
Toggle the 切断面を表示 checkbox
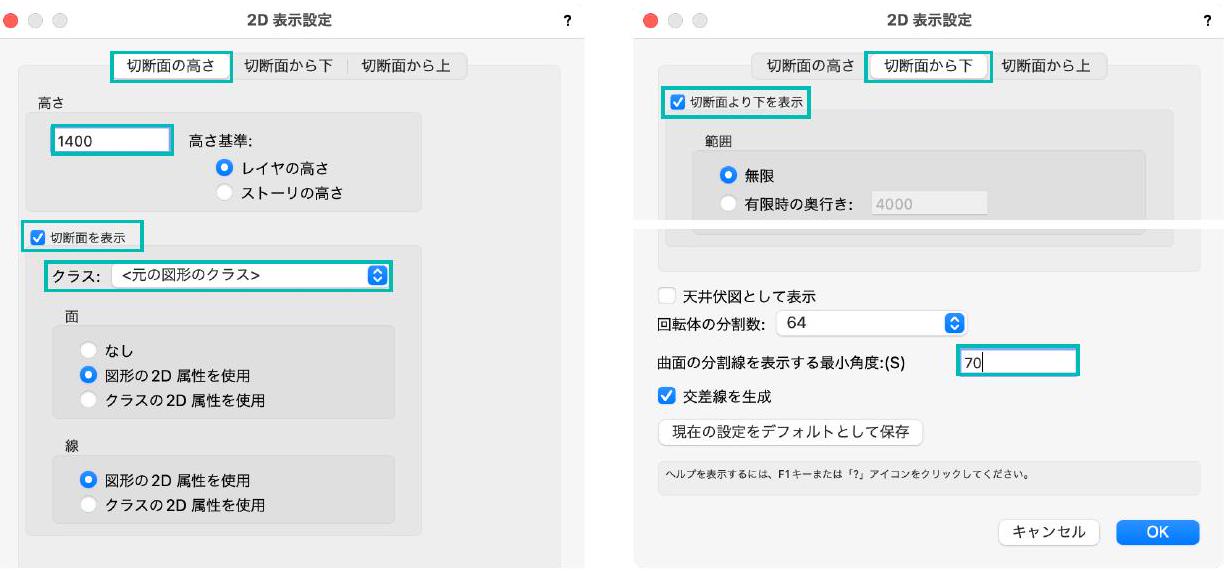38,238
